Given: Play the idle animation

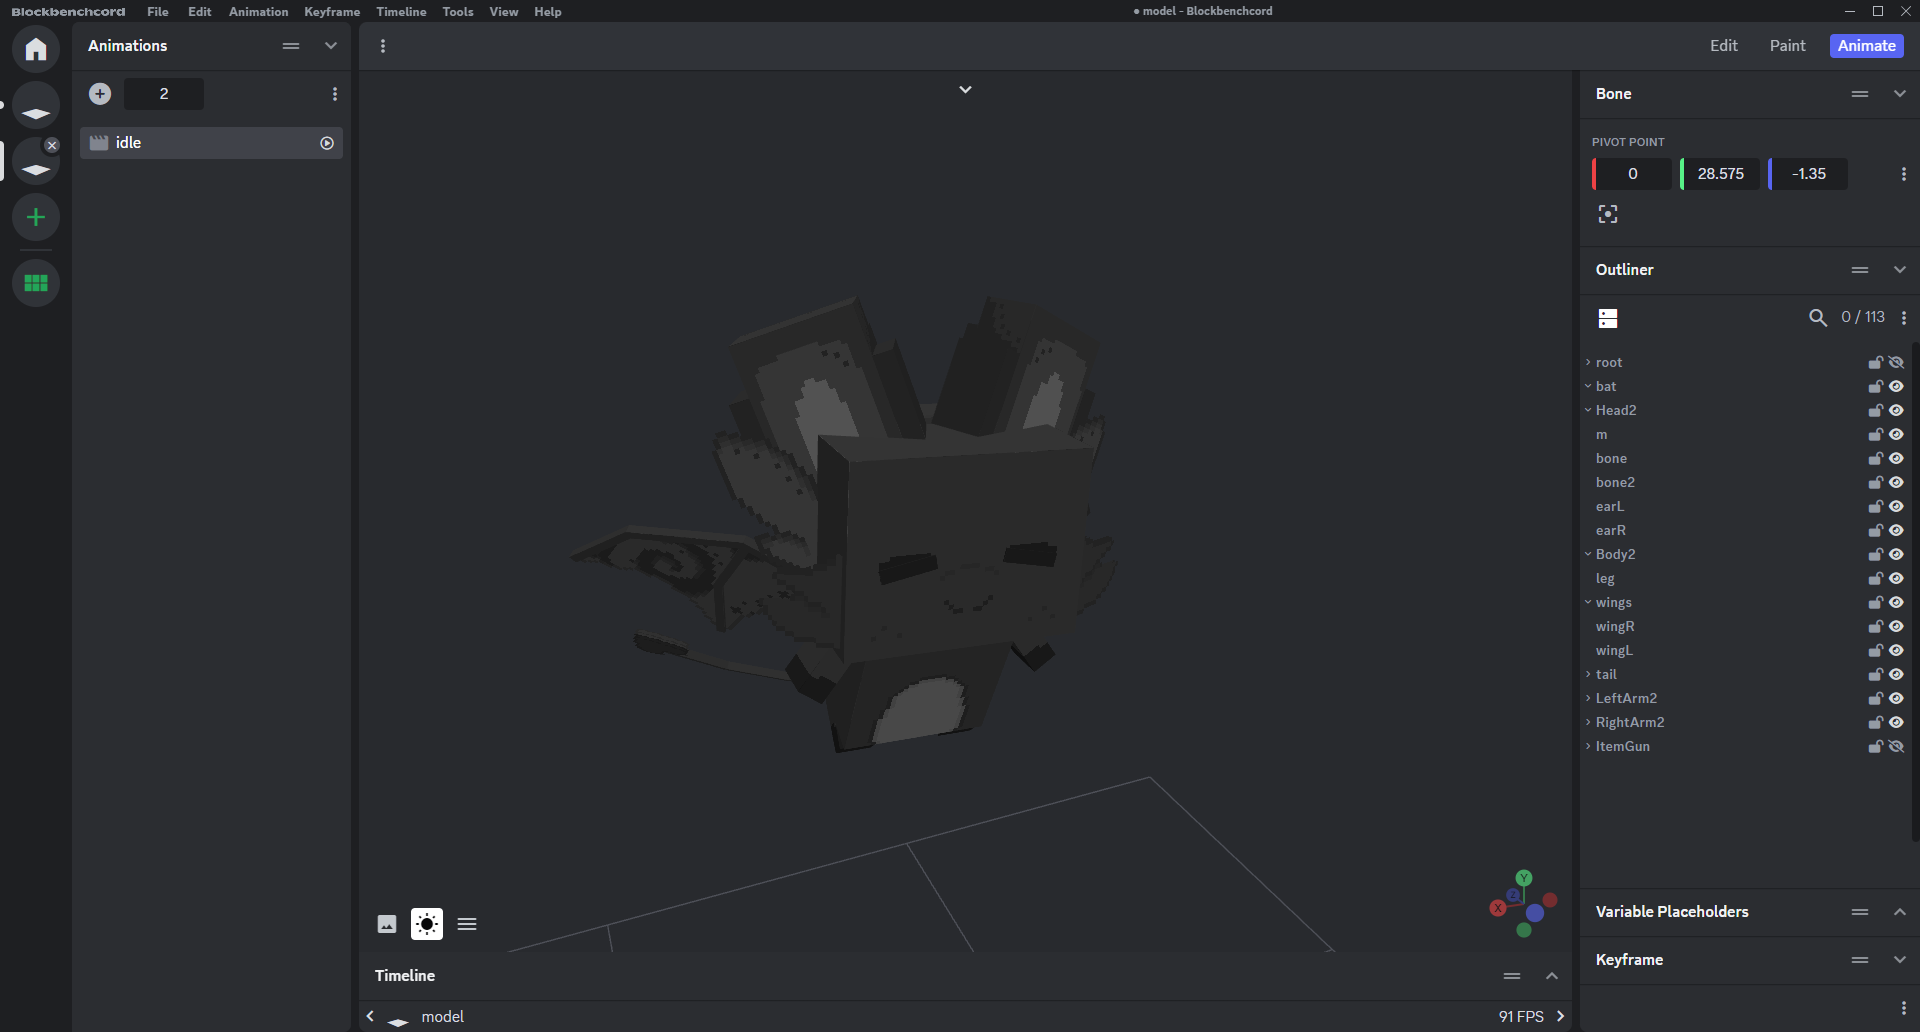Looking at the screenshot, I should [x=327, y=143].
